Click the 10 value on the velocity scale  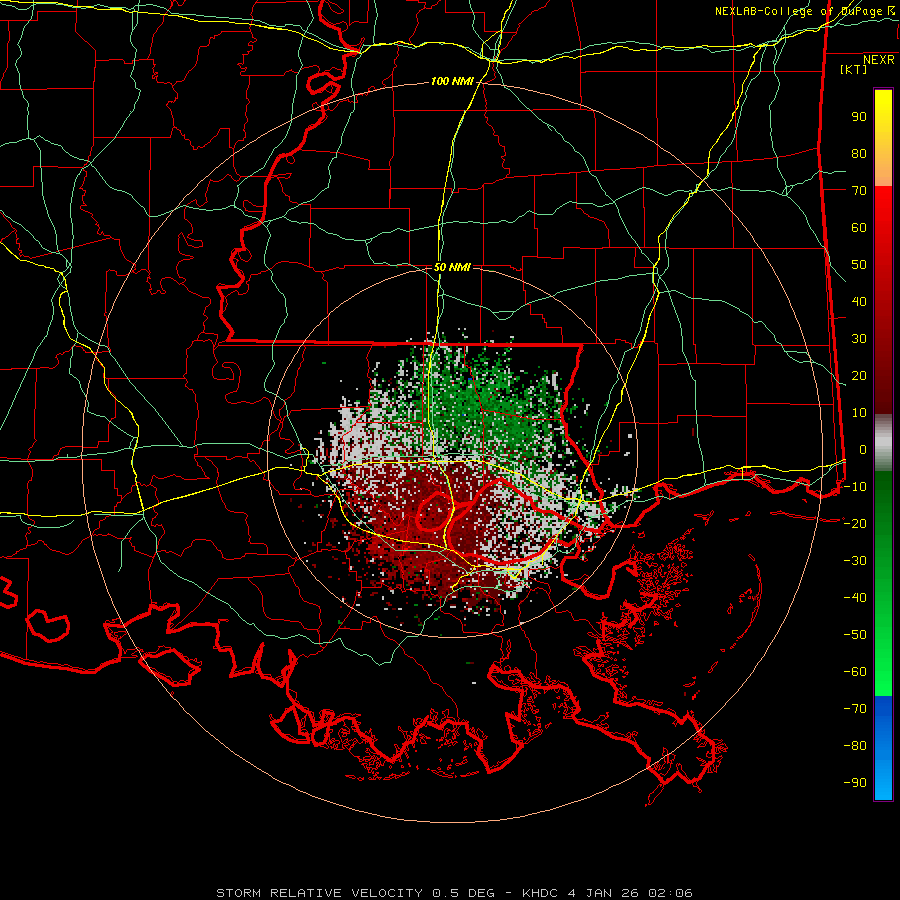pos(859,413)
